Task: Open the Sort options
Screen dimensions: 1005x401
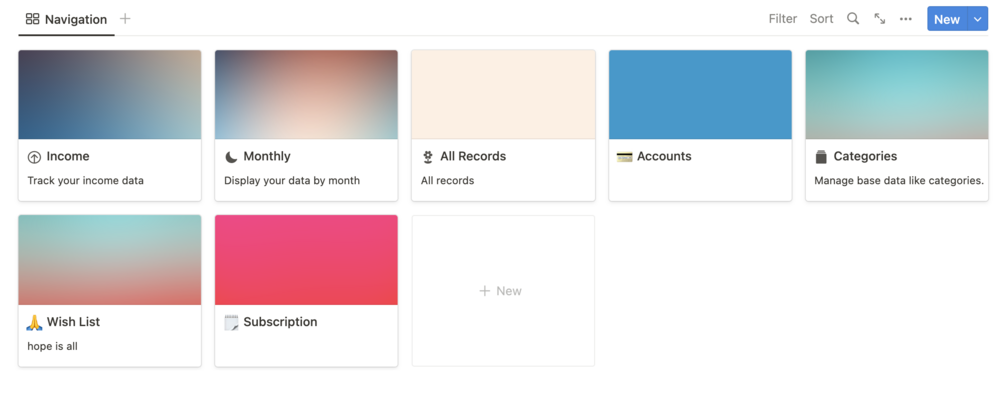Action: [822, 19]
